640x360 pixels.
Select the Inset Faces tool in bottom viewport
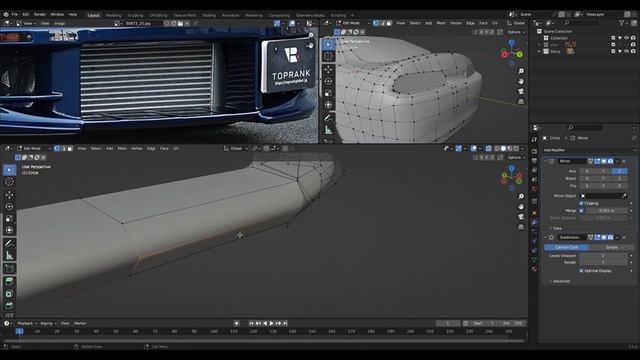pos(9,294)
